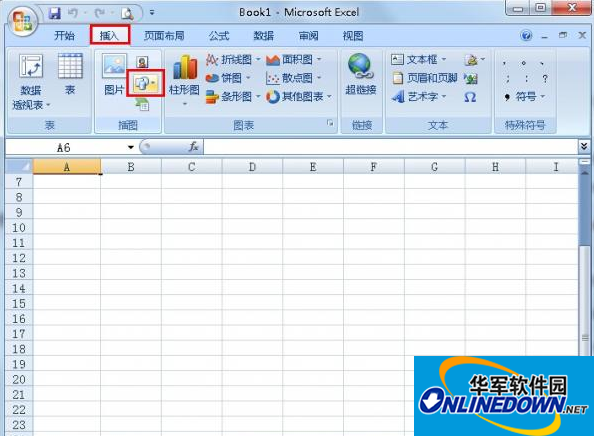
Task: Click the Undo icon in quick access
Action: click(72, 13)
